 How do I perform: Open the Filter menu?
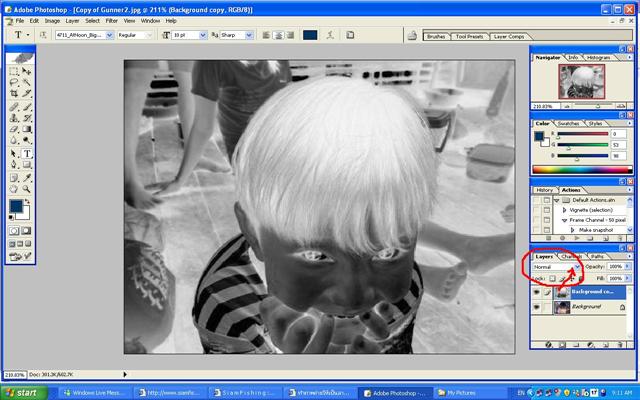point(111,21)
